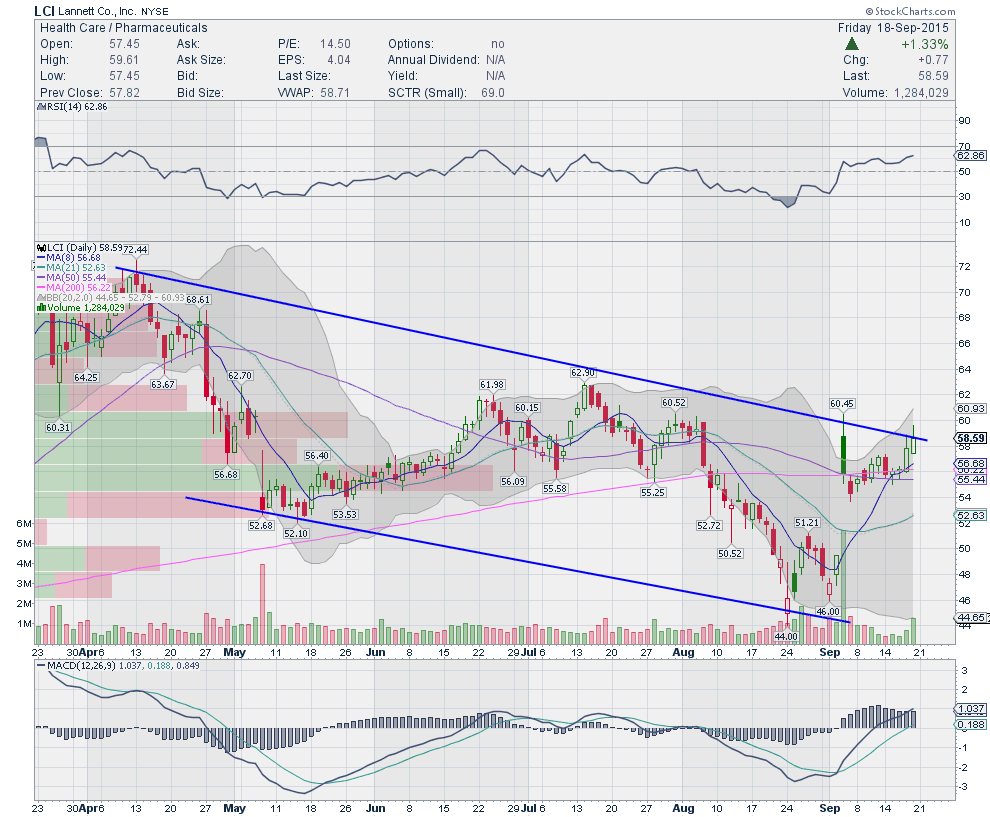Click the 44.00 lowest price label

coord(786,636)
